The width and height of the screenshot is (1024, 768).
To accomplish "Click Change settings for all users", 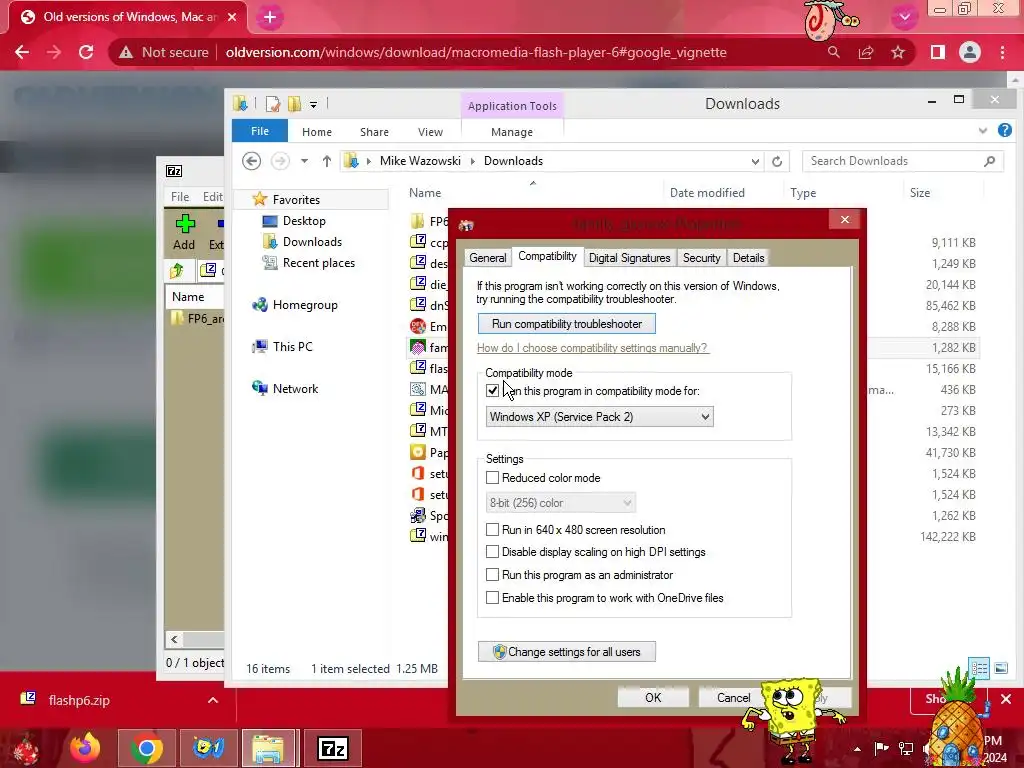I will (567, 652).
